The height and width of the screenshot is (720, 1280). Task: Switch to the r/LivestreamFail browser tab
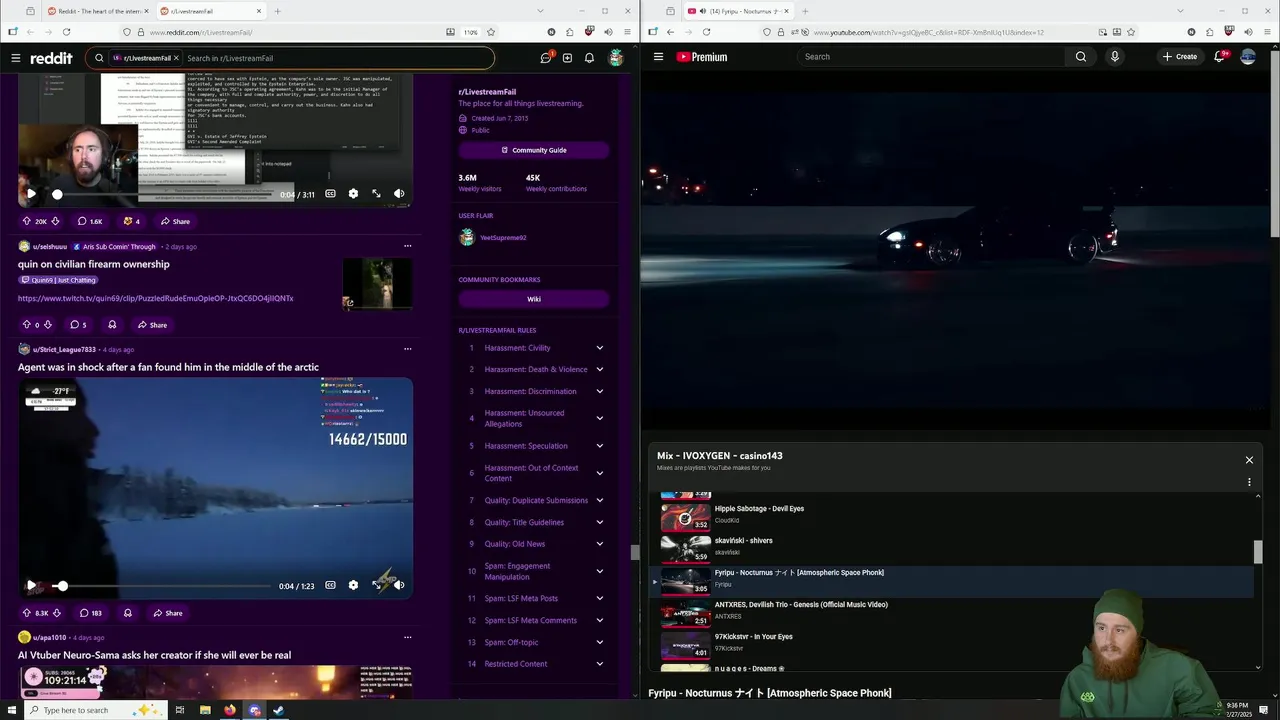pyautogui.click(x=209, y=11)
